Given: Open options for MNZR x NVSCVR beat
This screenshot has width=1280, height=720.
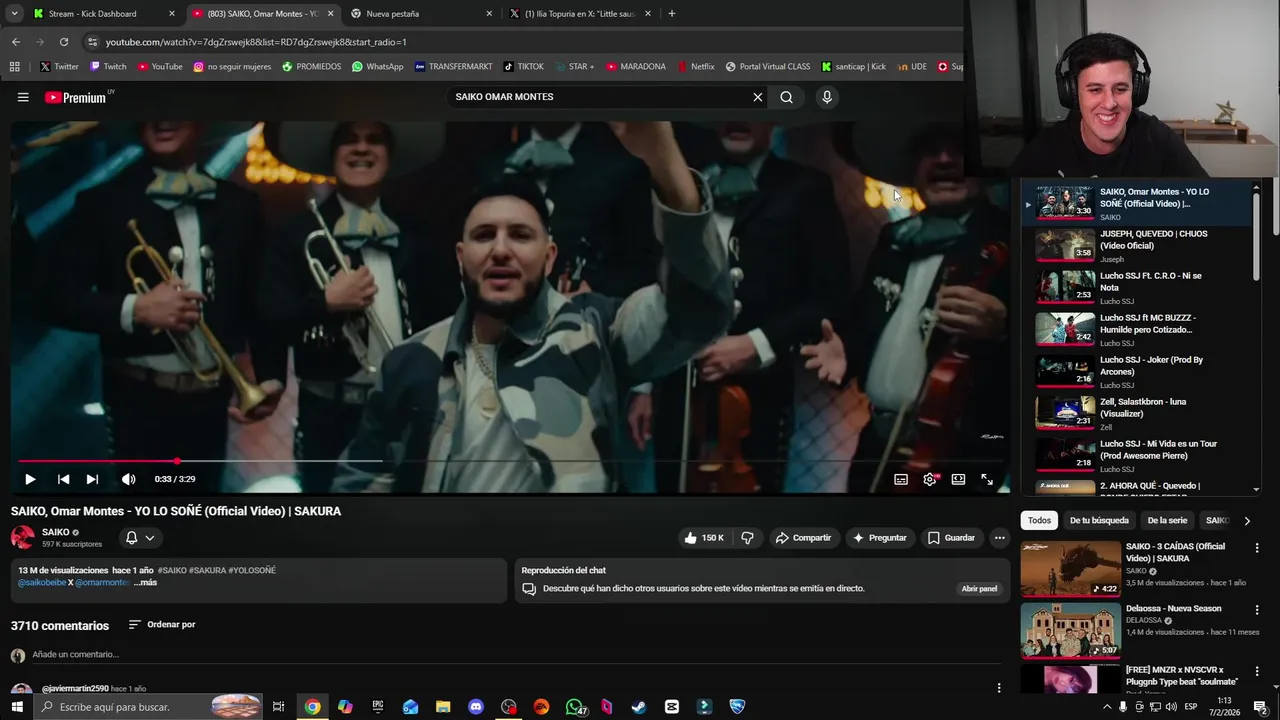Looking at the screenshot, I should click(1257, 672).
